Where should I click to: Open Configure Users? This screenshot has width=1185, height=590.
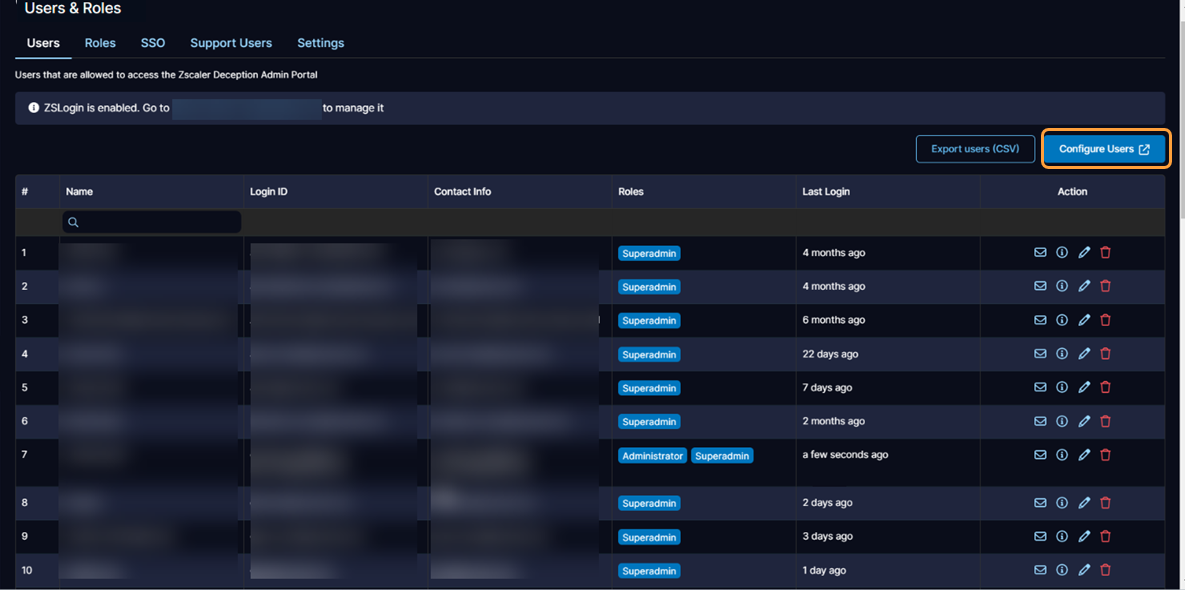point(1098,148)
